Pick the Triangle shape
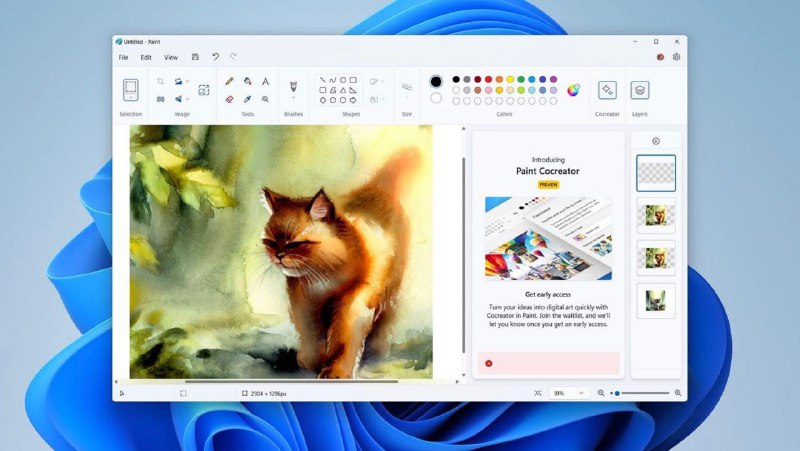Image resolution: width=800 pixels, height=451 pixels. pyautogui.click(x=343, y=90)
